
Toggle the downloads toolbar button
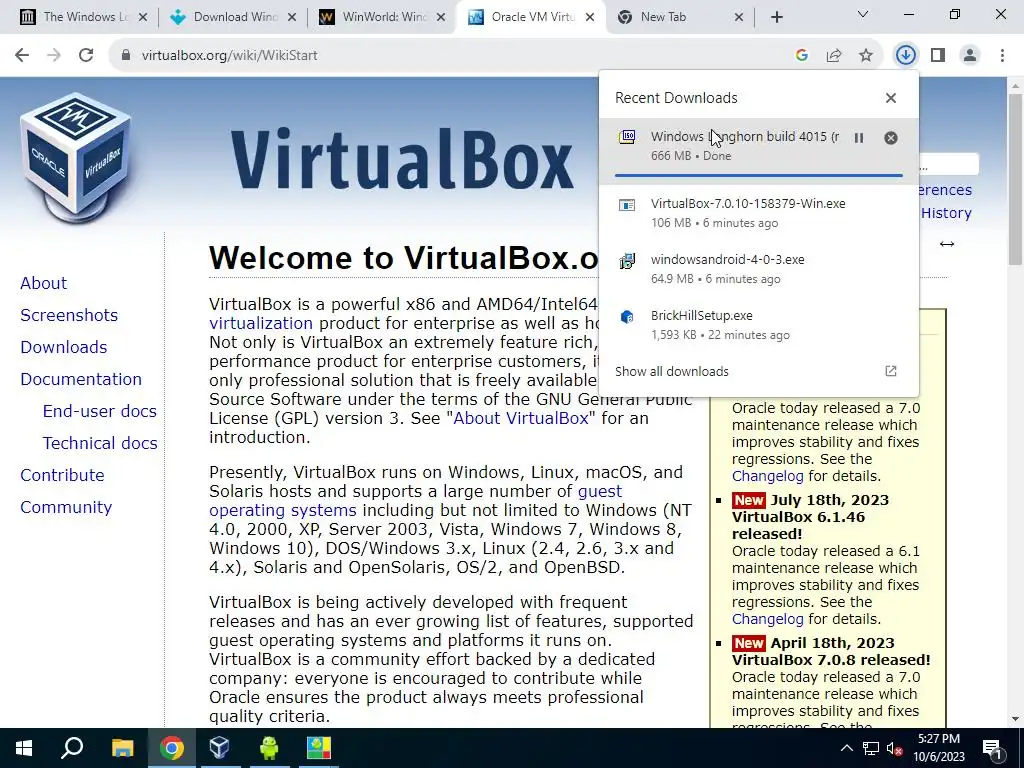(905, 56)
